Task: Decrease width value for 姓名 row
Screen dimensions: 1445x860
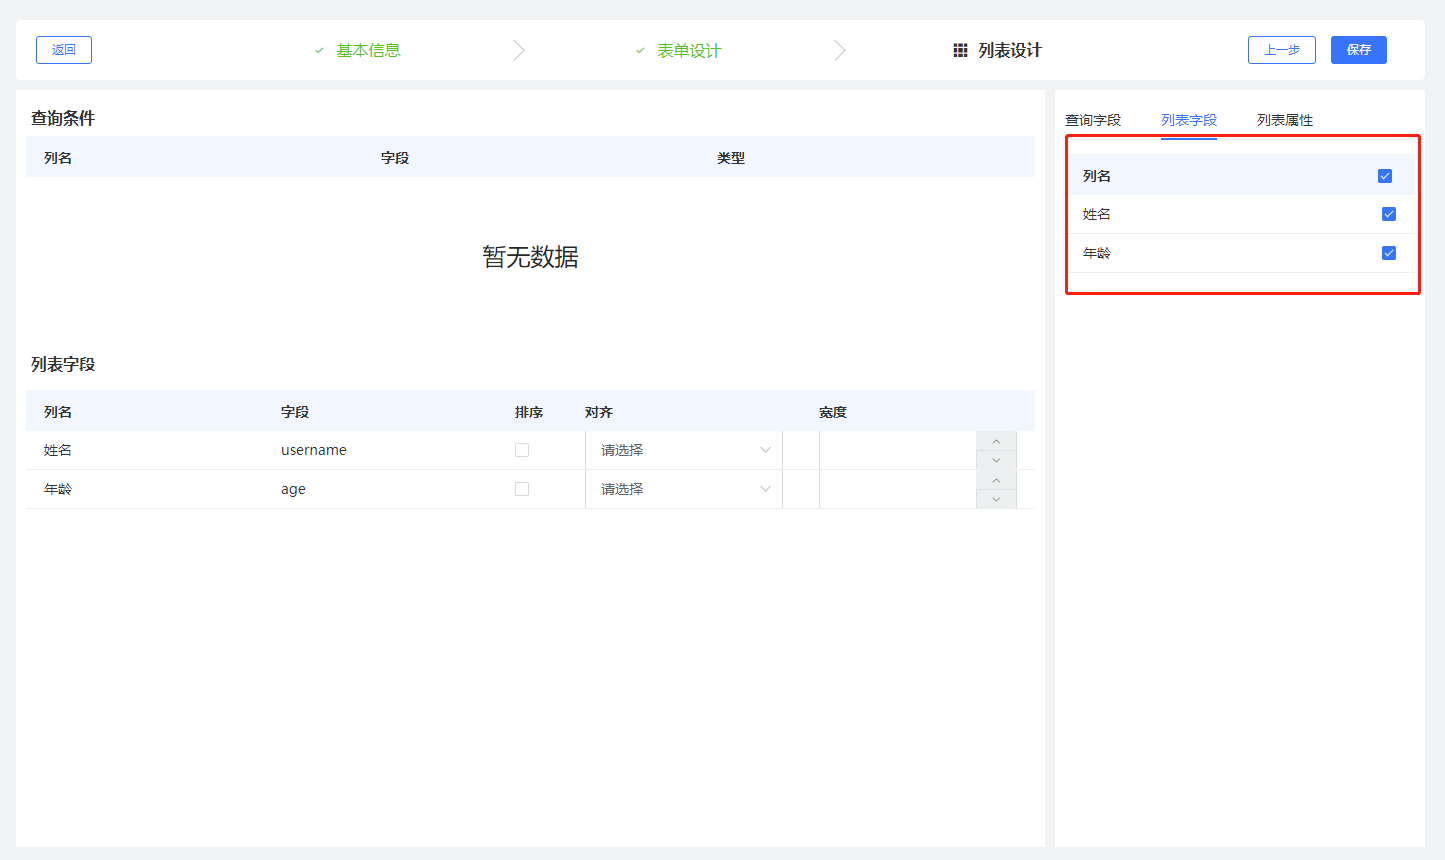Action: 996,460
